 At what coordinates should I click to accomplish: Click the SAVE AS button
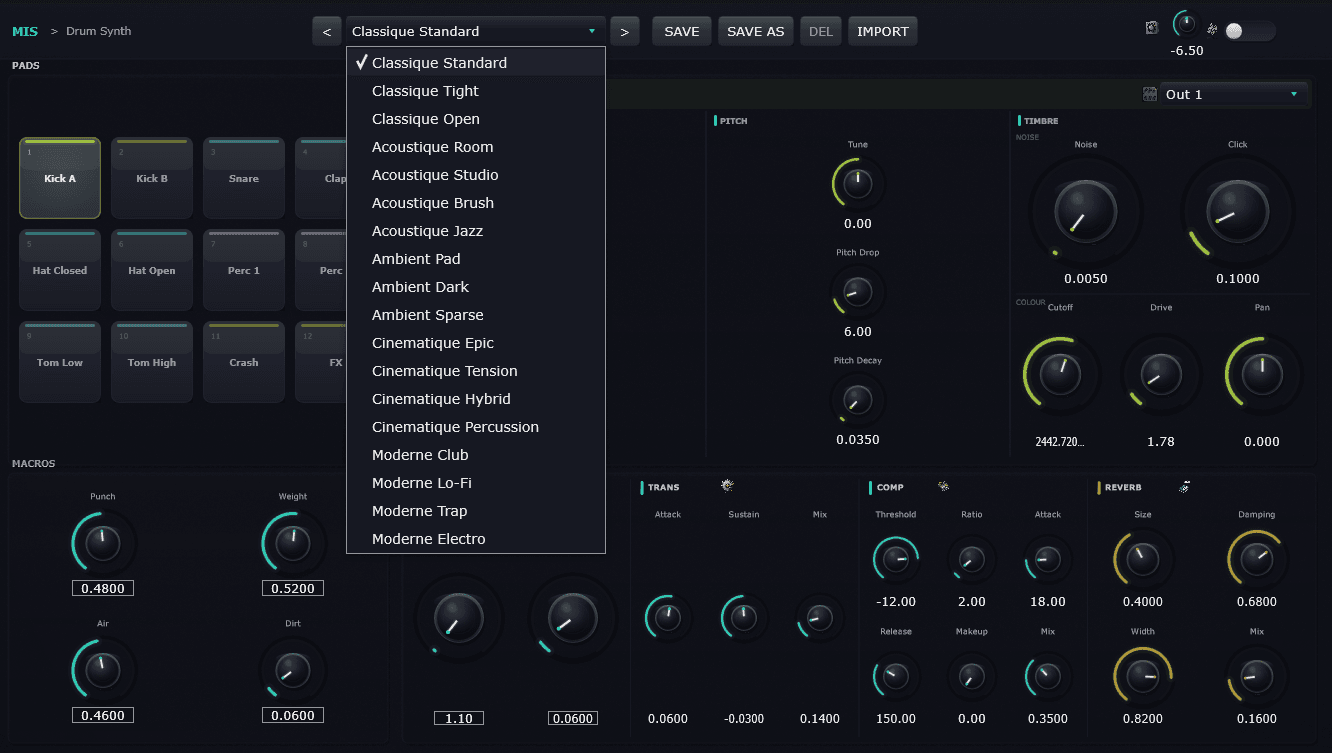point(755,31)
